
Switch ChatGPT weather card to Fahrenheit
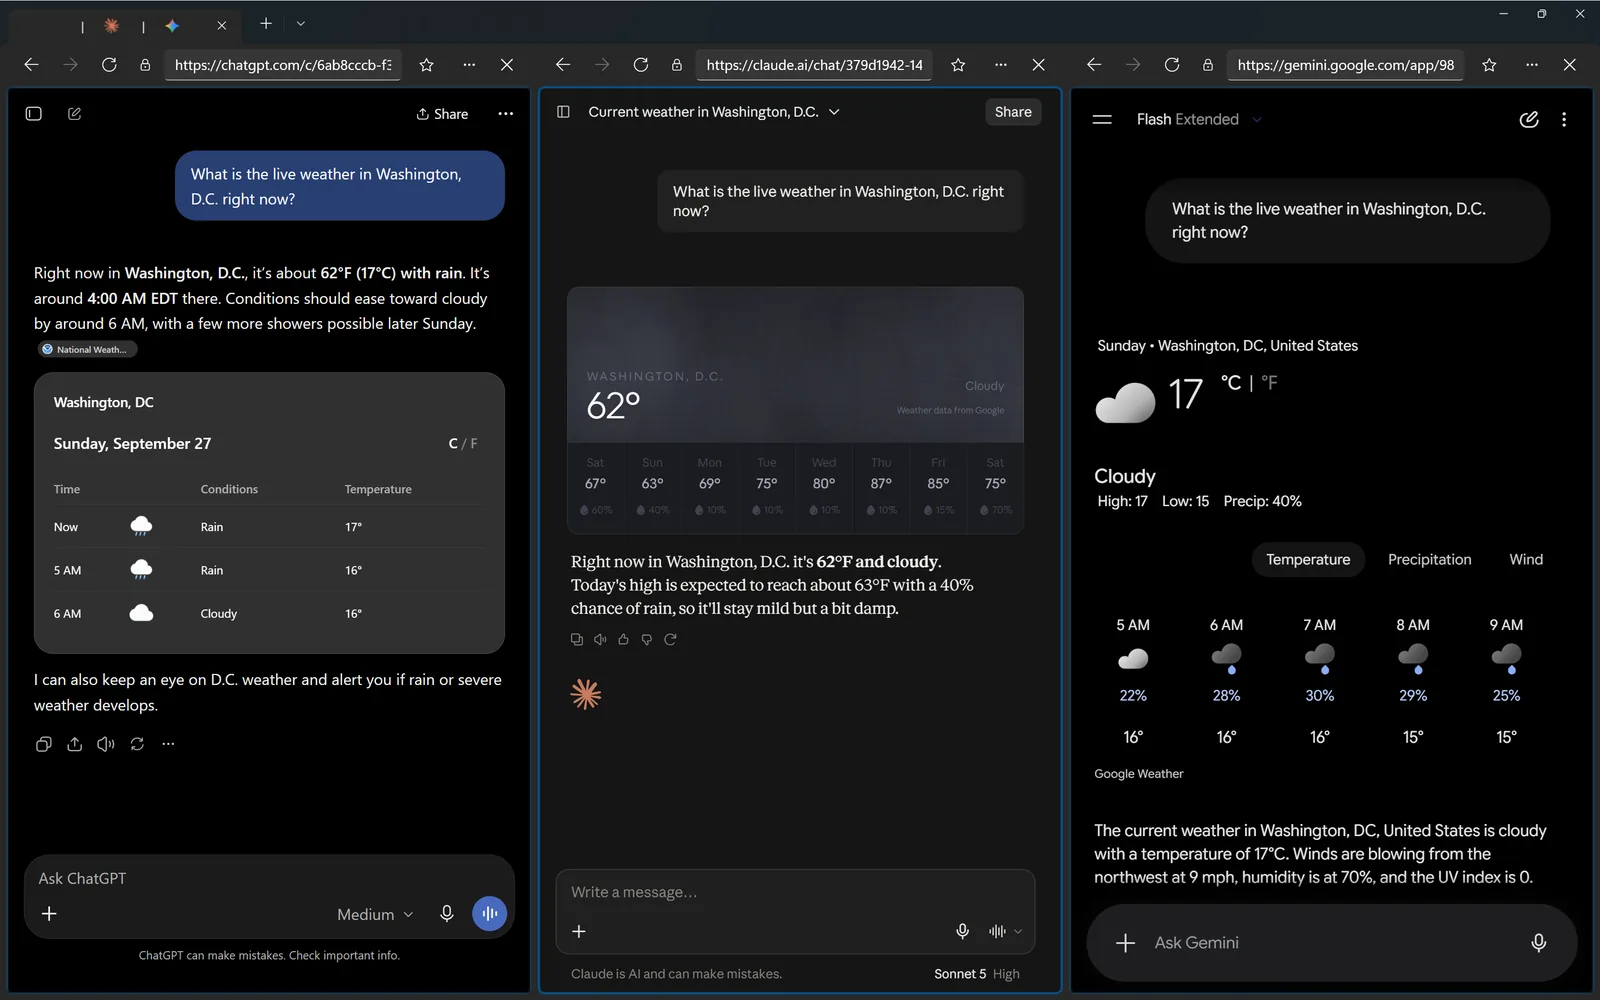474,444
